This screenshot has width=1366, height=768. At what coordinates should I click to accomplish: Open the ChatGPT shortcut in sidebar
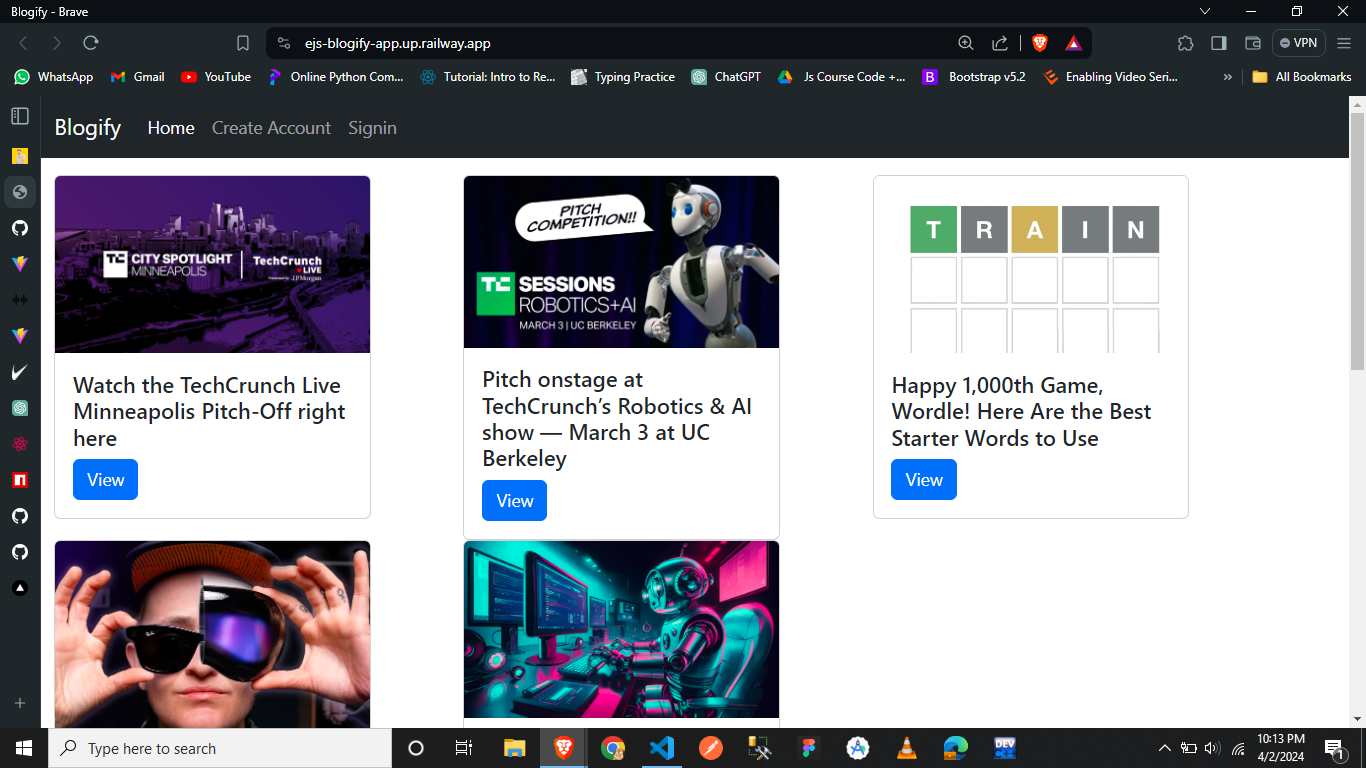(x=20, y=408)
